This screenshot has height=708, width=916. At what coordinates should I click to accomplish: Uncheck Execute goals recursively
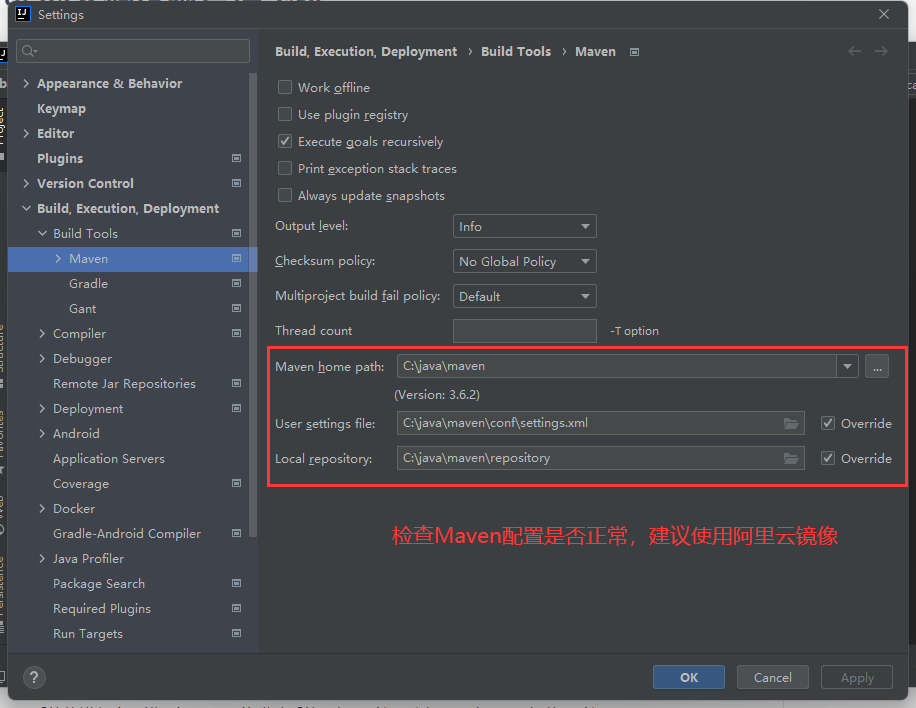(x=285, y=141)
